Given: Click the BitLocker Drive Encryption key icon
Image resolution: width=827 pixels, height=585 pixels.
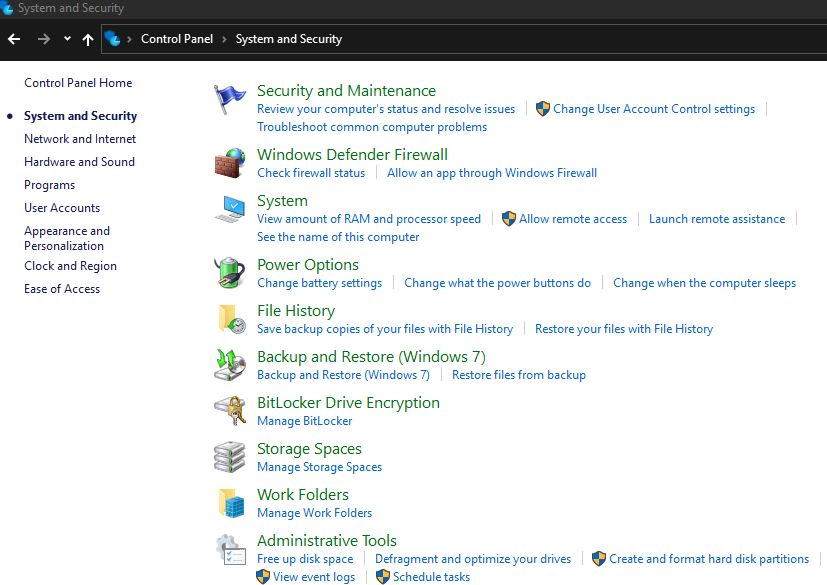Looking at the screenshot, I should click(229, 410).
